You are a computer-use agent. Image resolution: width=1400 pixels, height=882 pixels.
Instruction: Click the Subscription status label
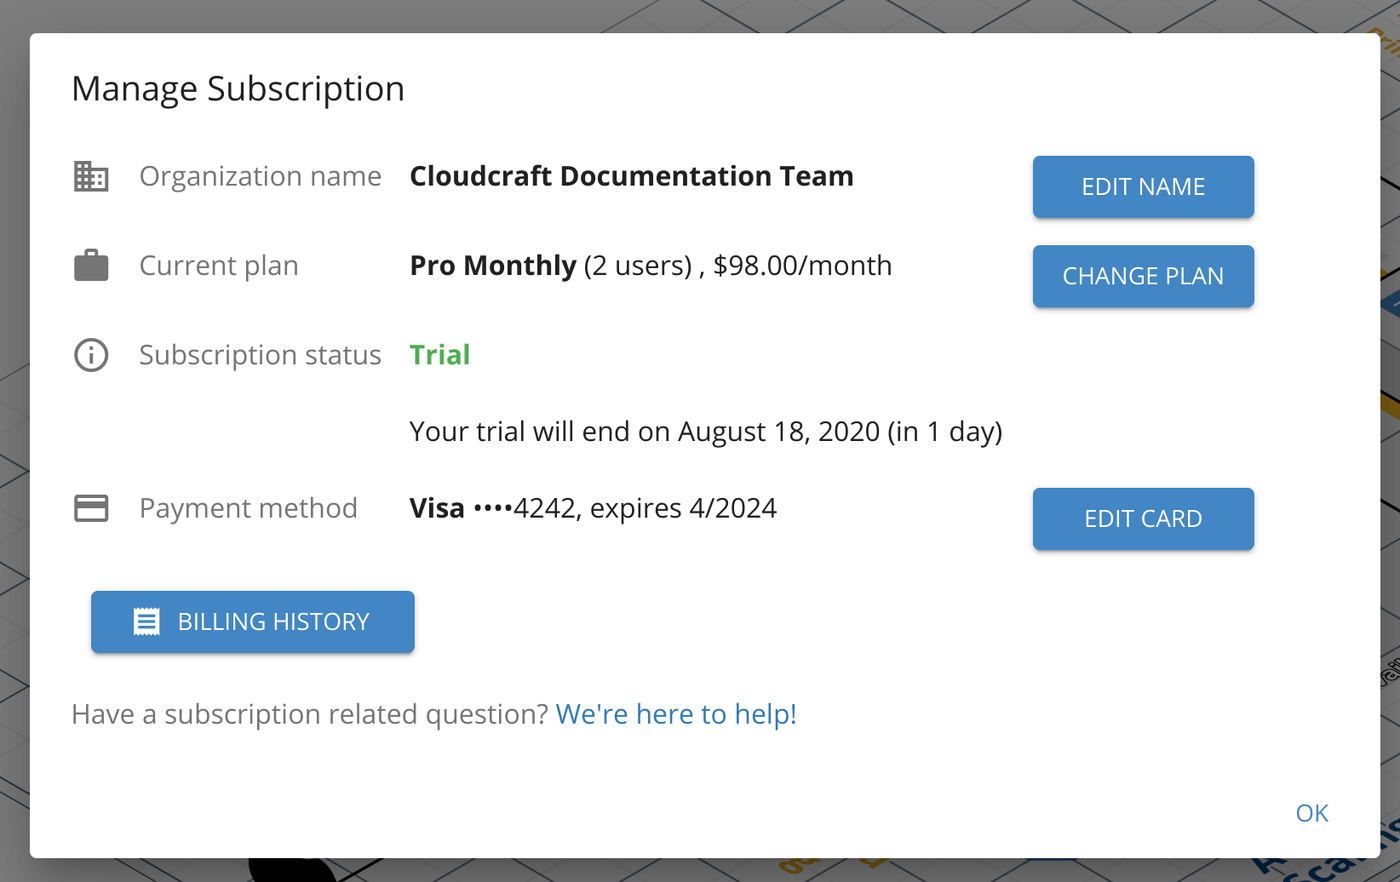pos(260,355)
